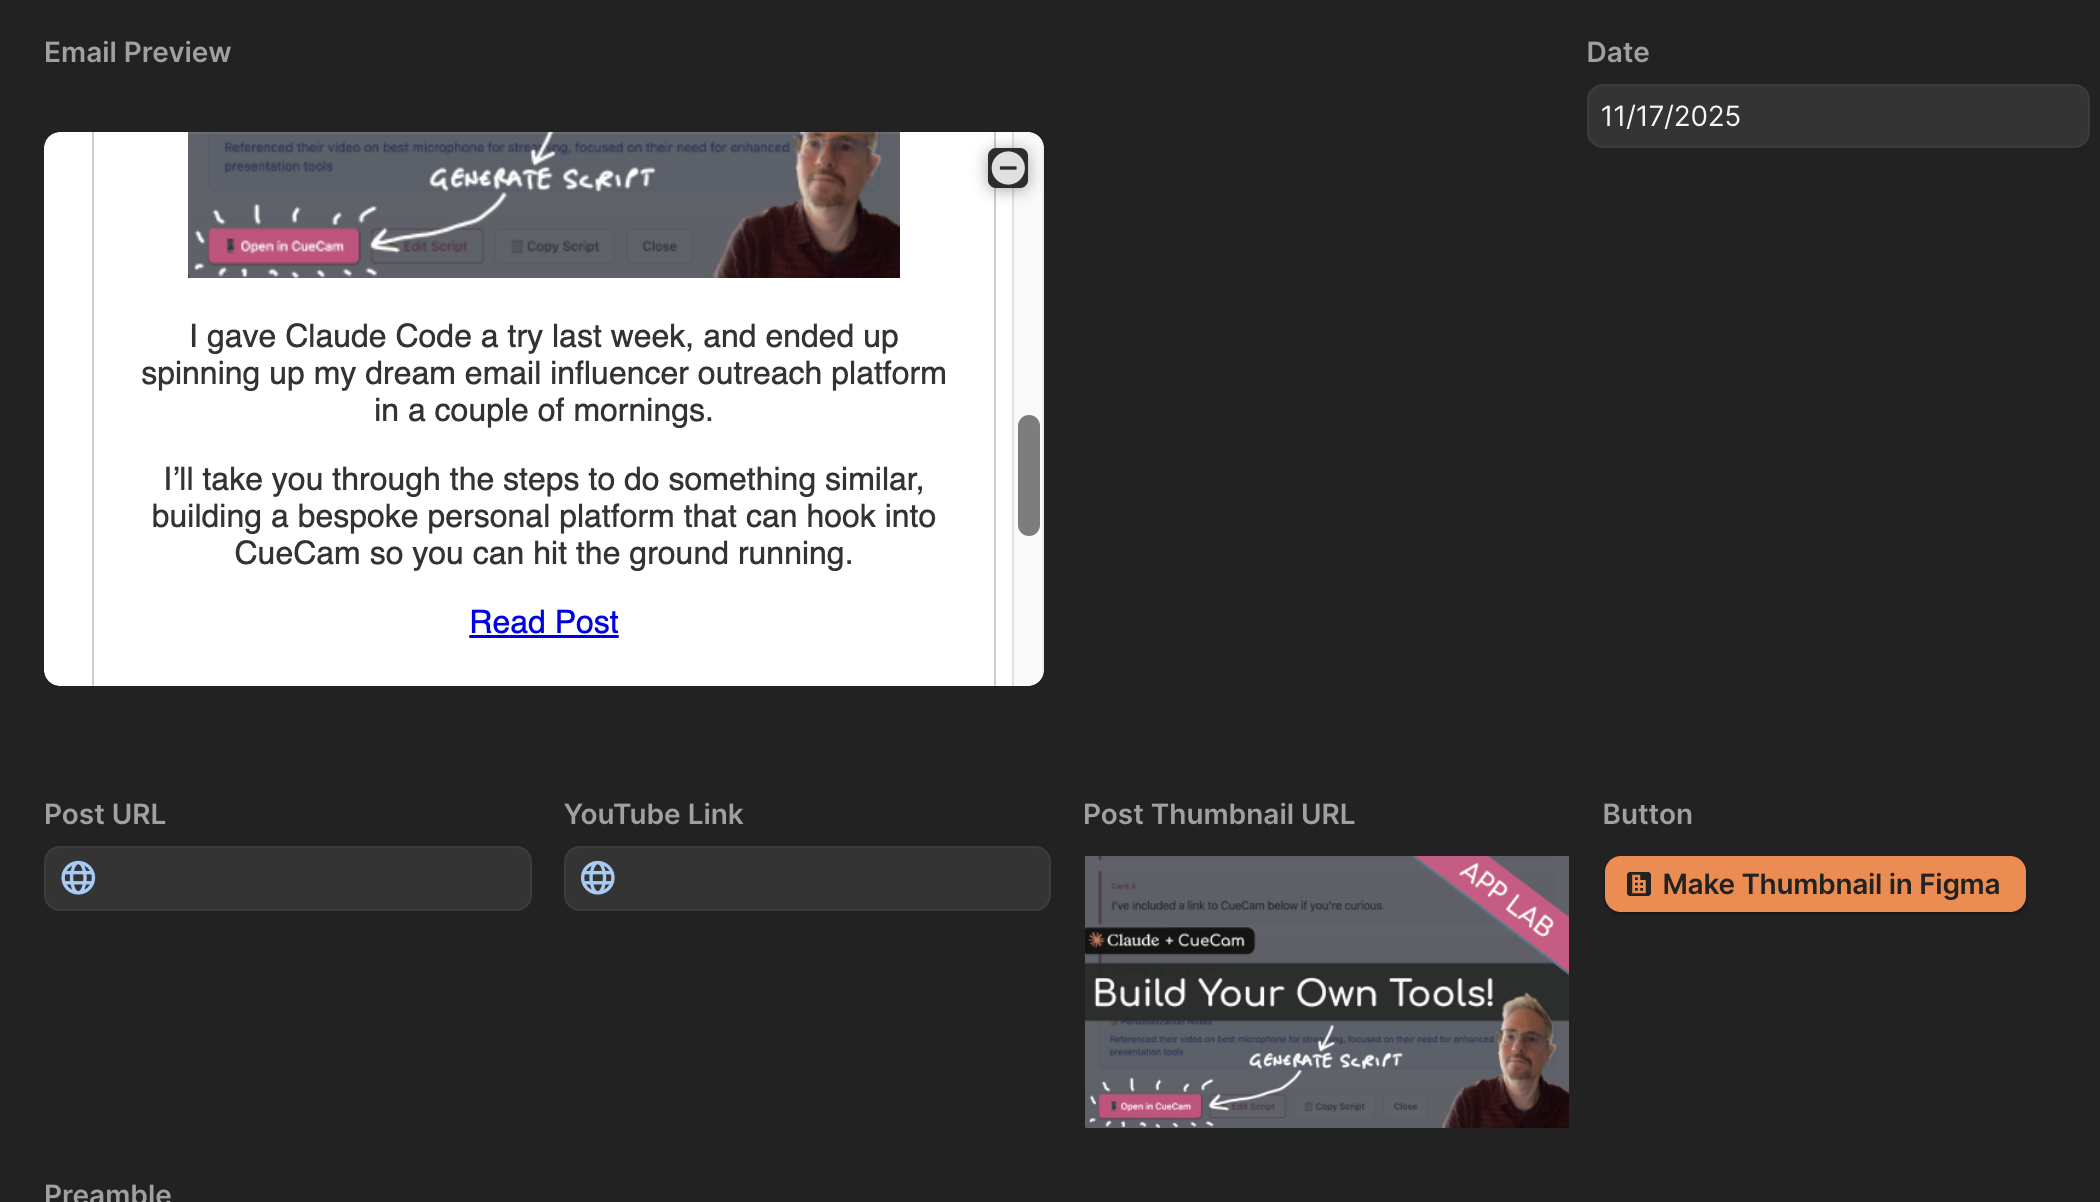Collapse the email preview using the minus icon
Image resolution: width=2100 pixels, height=1202 pixels.
(x=1008, y=167)
